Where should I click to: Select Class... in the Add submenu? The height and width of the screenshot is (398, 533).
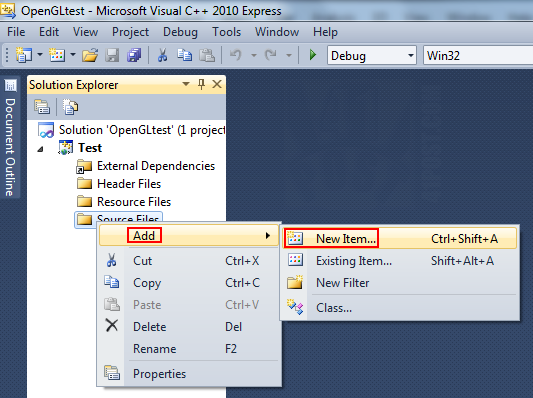(400, 308)
